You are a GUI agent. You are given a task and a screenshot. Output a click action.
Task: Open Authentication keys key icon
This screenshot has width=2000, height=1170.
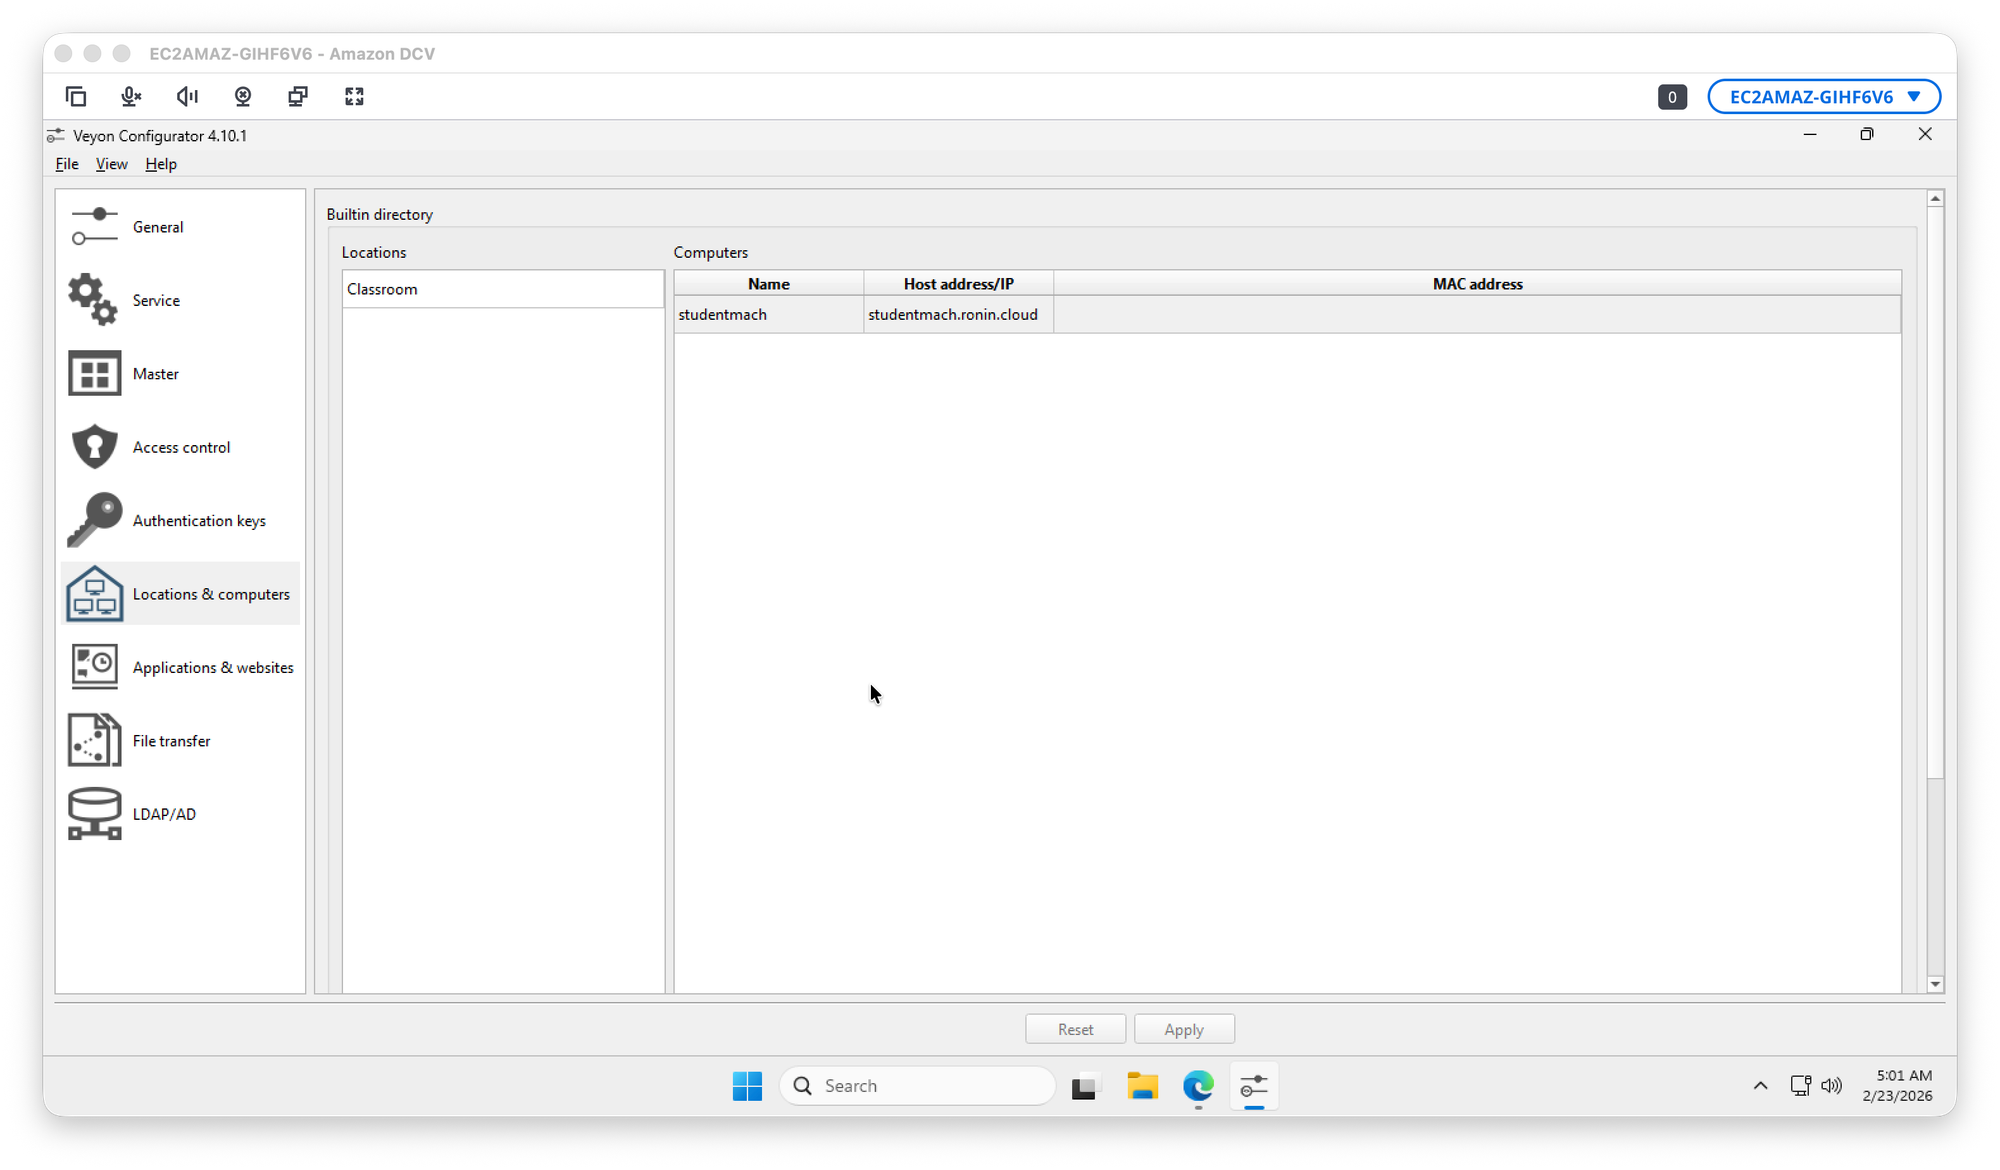pyautogui.click(x=94, y=520)
